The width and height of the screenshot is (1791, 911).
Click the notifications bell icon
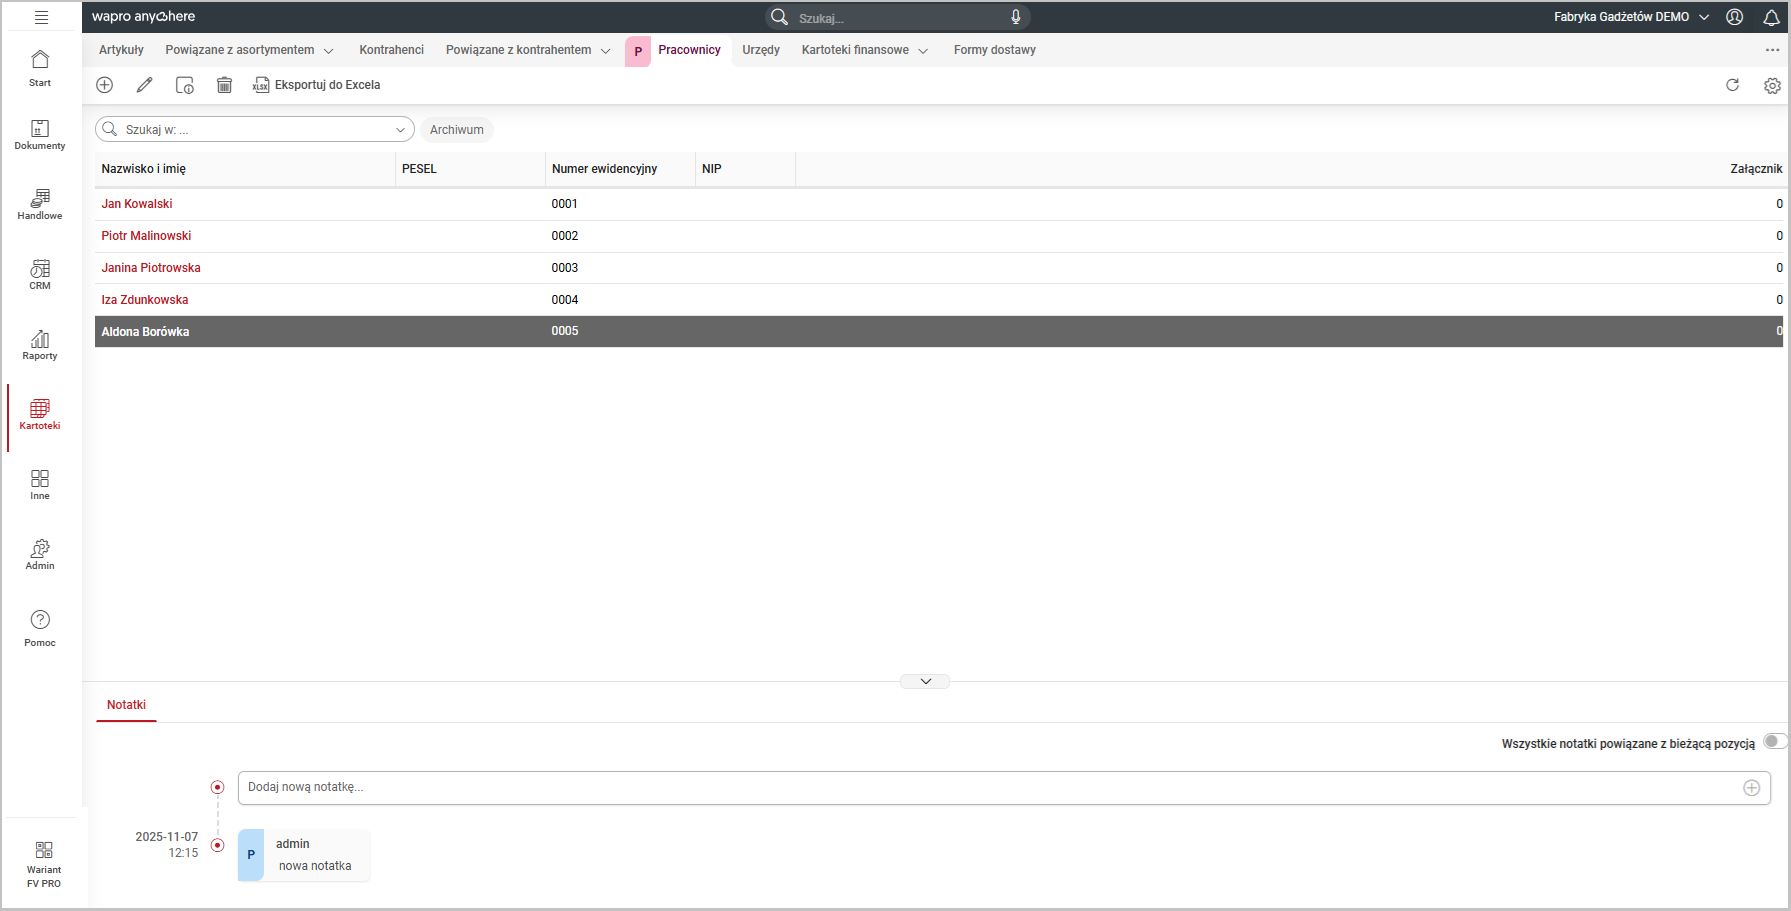(1771, 17)
